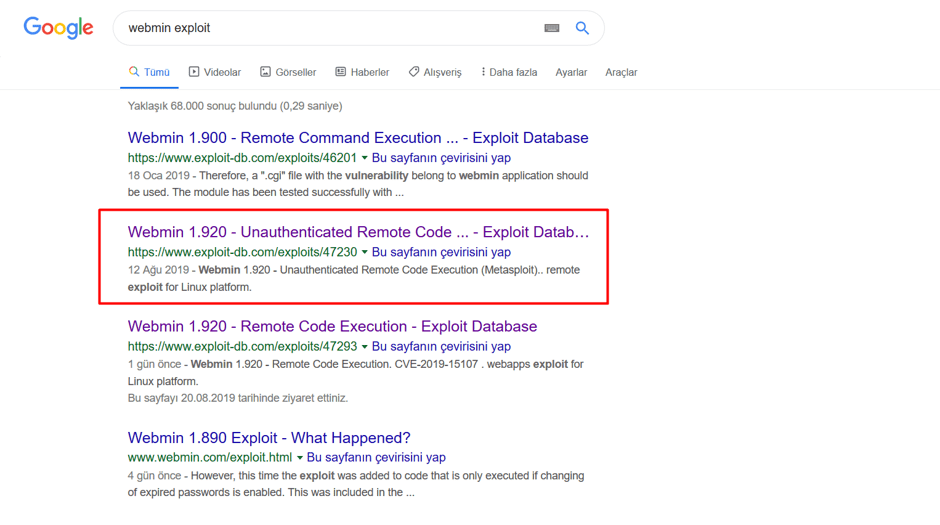Open Araçlar tools menu
The width and height of the screenshot is (940, 525).
(621, 72)
